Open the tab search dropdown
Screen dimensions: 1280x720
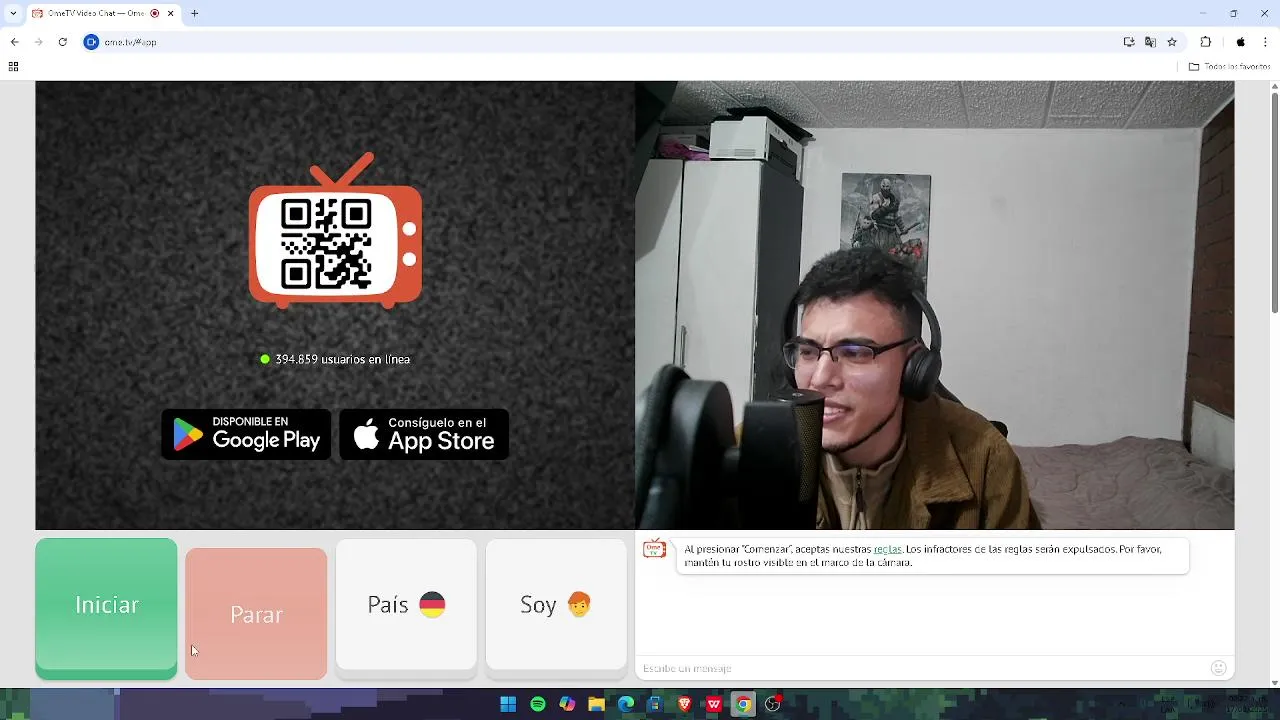pos(13,13)
